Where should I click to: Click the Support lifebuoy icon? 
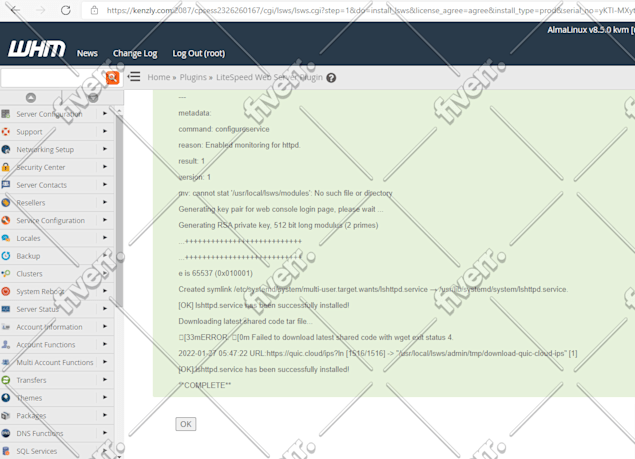tap(6, 132)
